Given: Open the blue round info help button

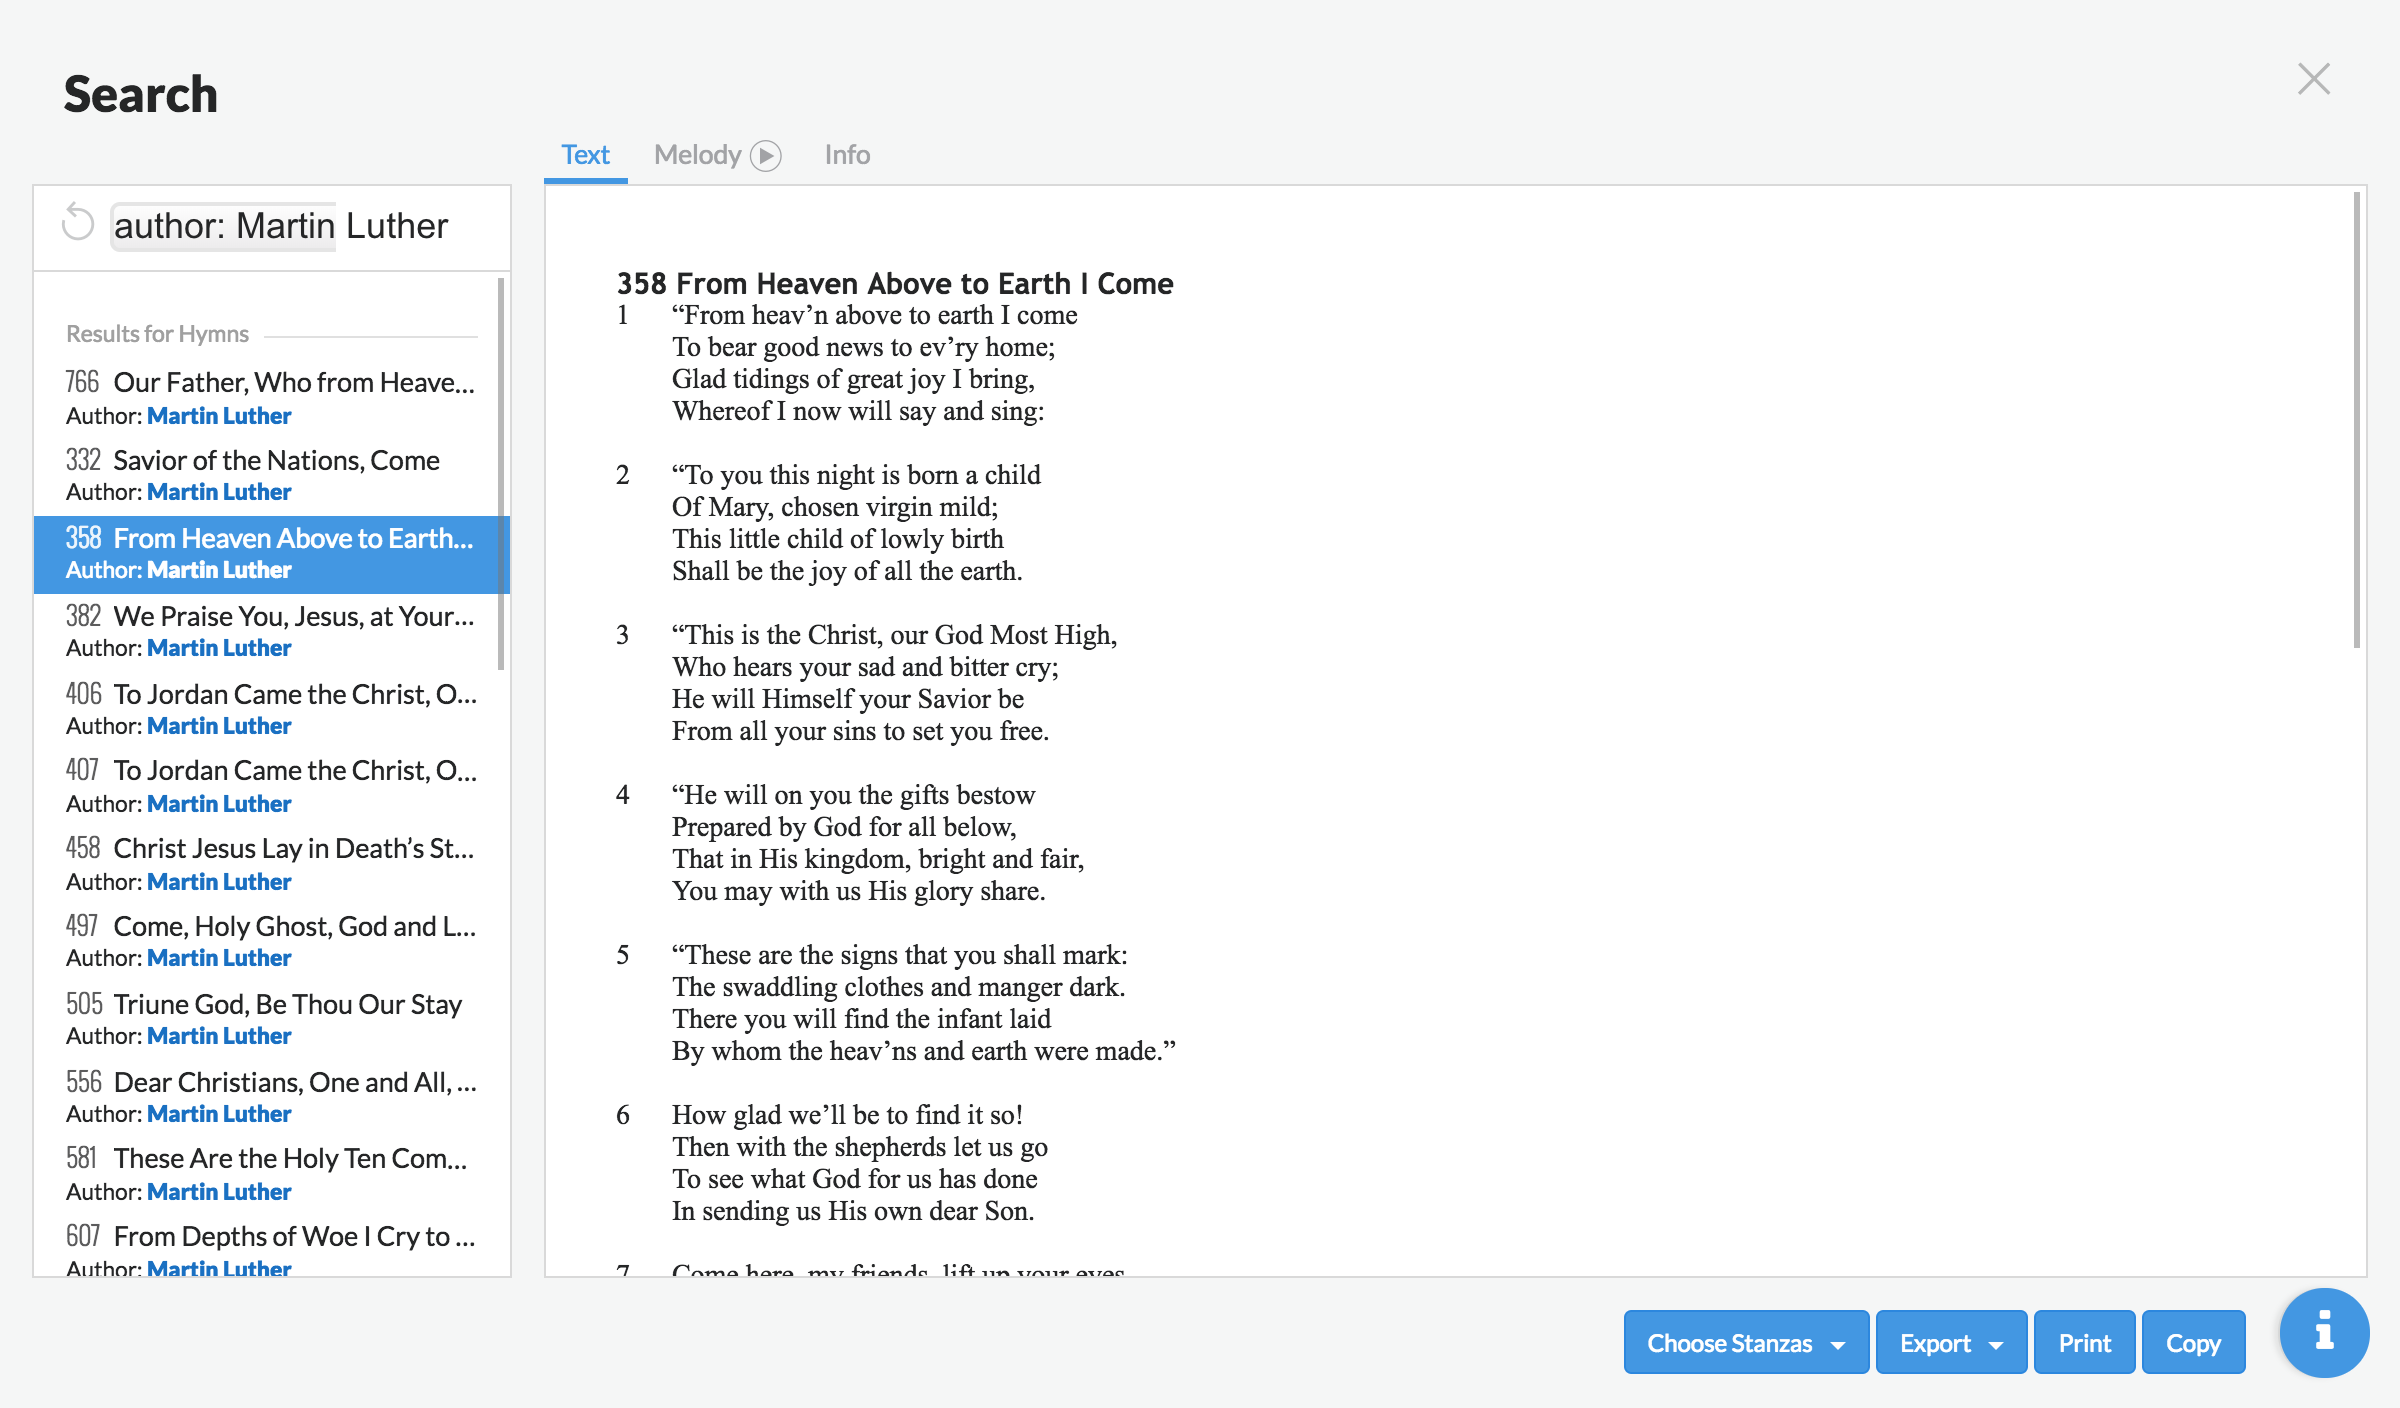Looking at the screenshot, I should click(x=2324, y=1332).
